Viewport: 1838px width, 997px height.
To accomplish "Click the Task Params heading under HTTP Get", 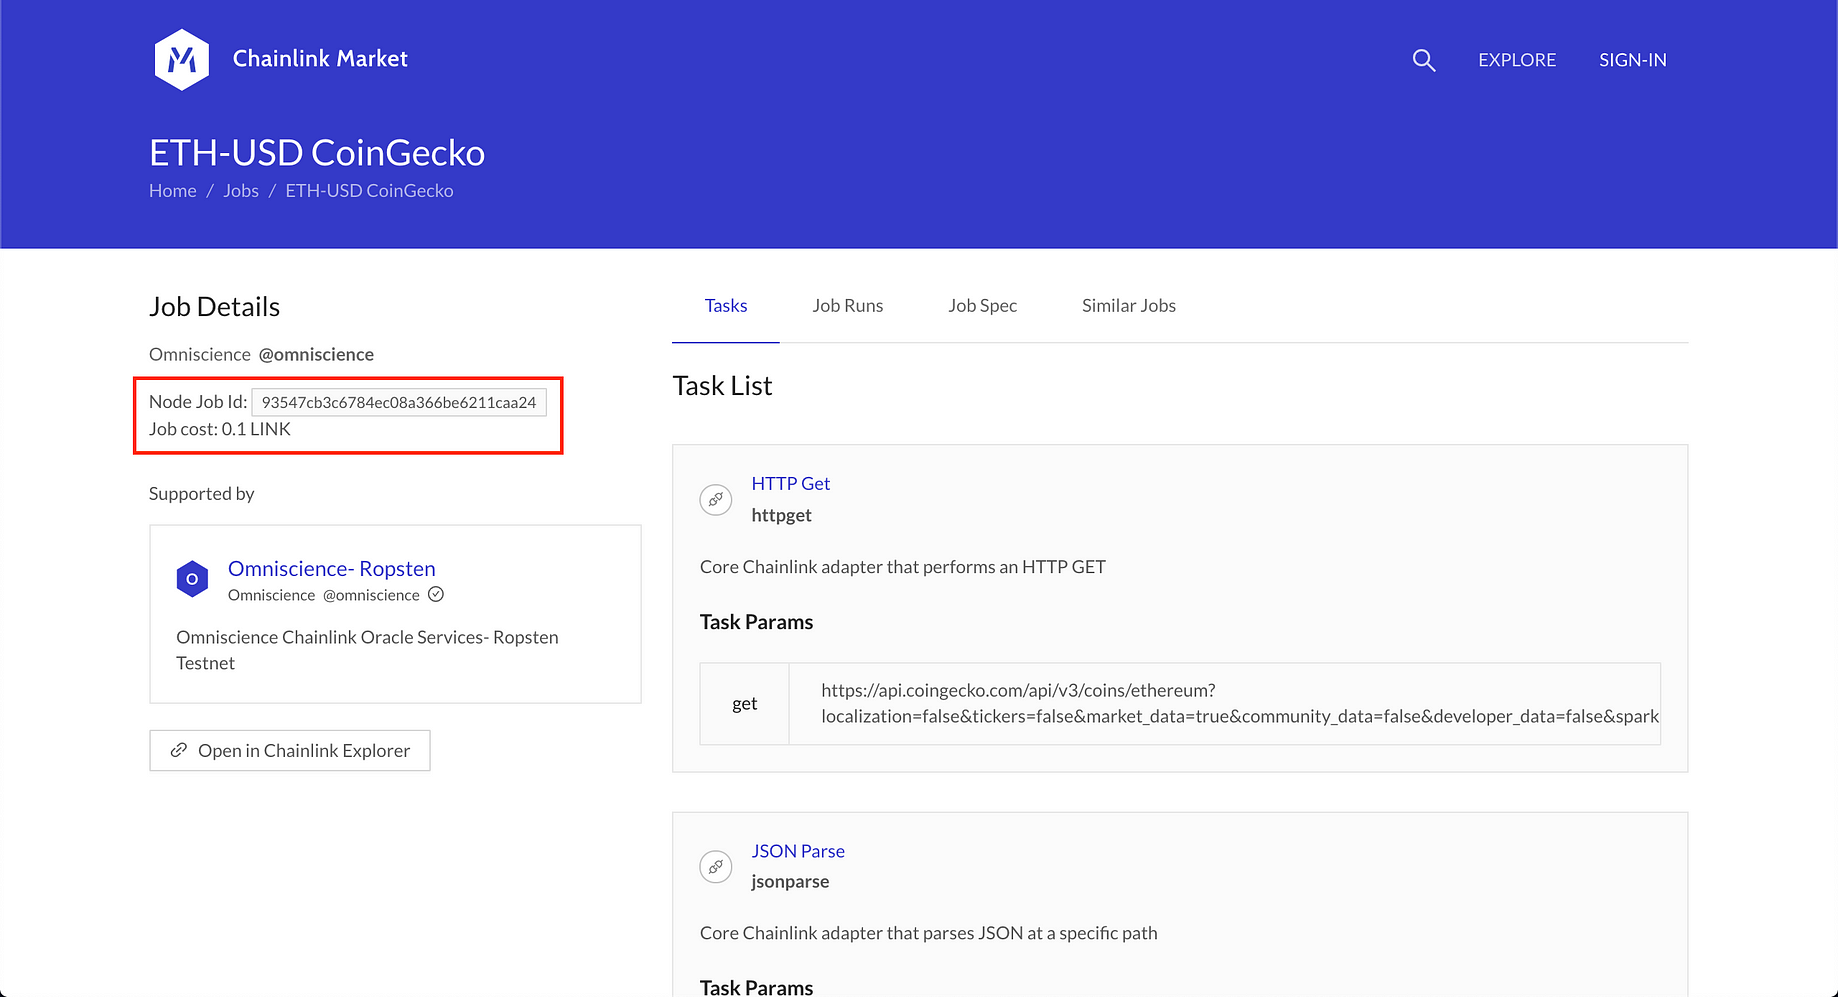I will [x=756, y=622].
